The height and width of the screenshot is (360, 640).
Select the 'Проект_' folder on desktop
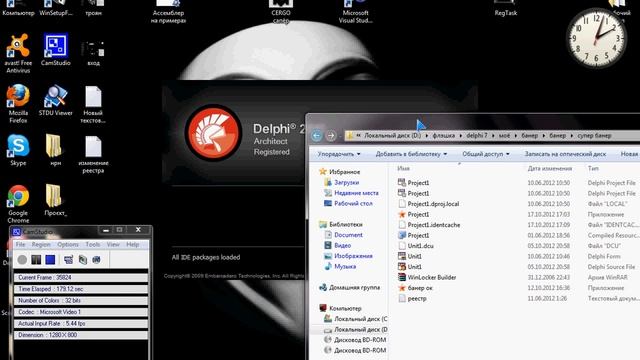tap(55, 200)
